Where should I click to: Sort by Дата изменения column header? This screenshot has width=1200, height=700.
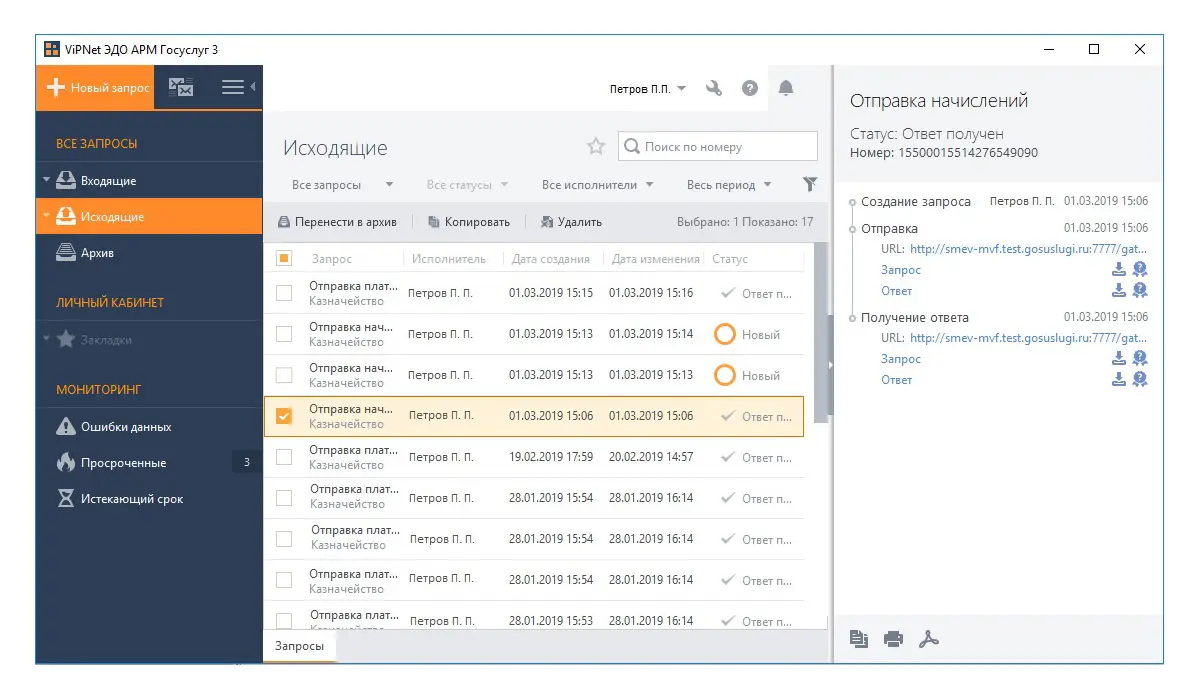(x=655, y=259)
